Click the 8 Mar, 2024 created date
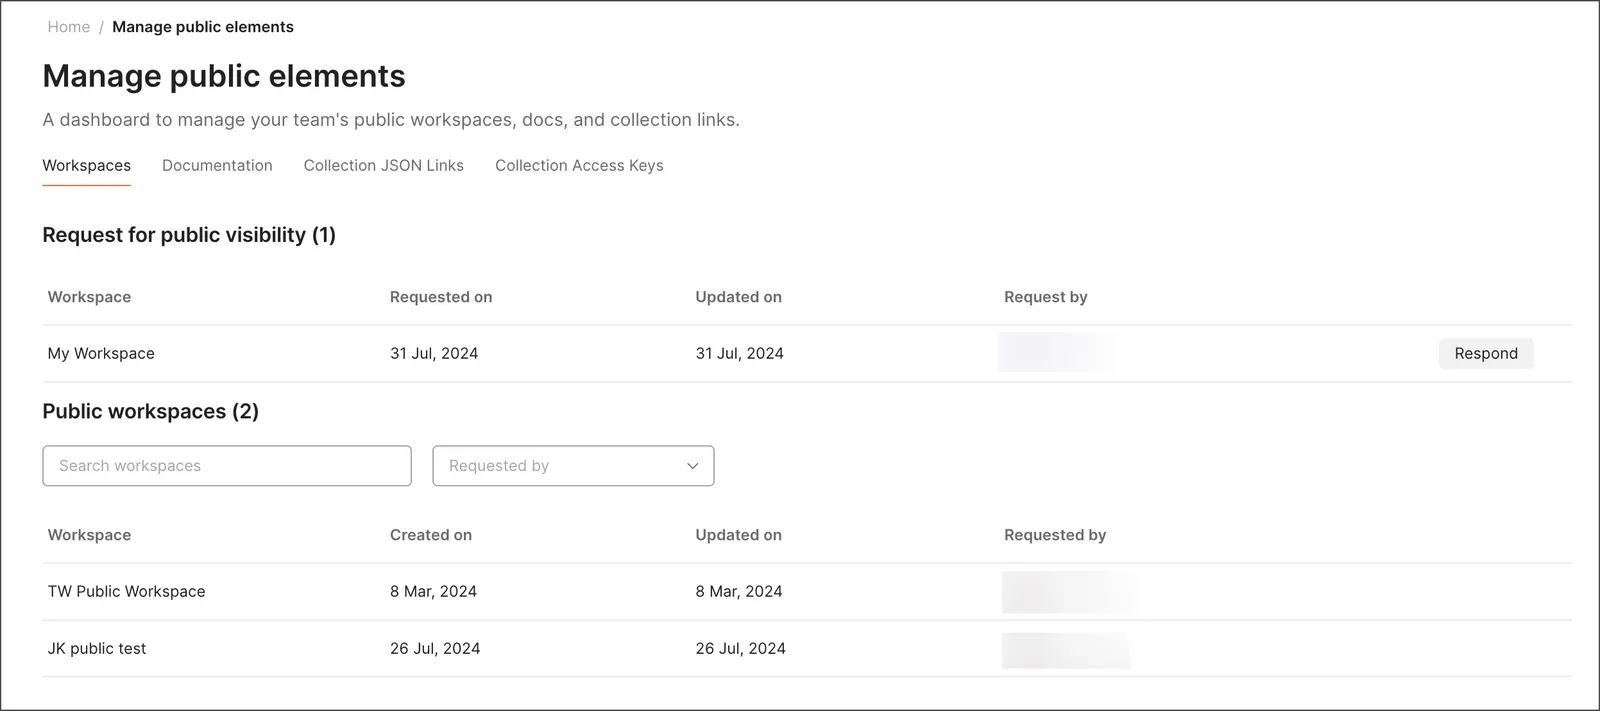The height and width of the screenshot is (711, 1600). tap(433, 591)
